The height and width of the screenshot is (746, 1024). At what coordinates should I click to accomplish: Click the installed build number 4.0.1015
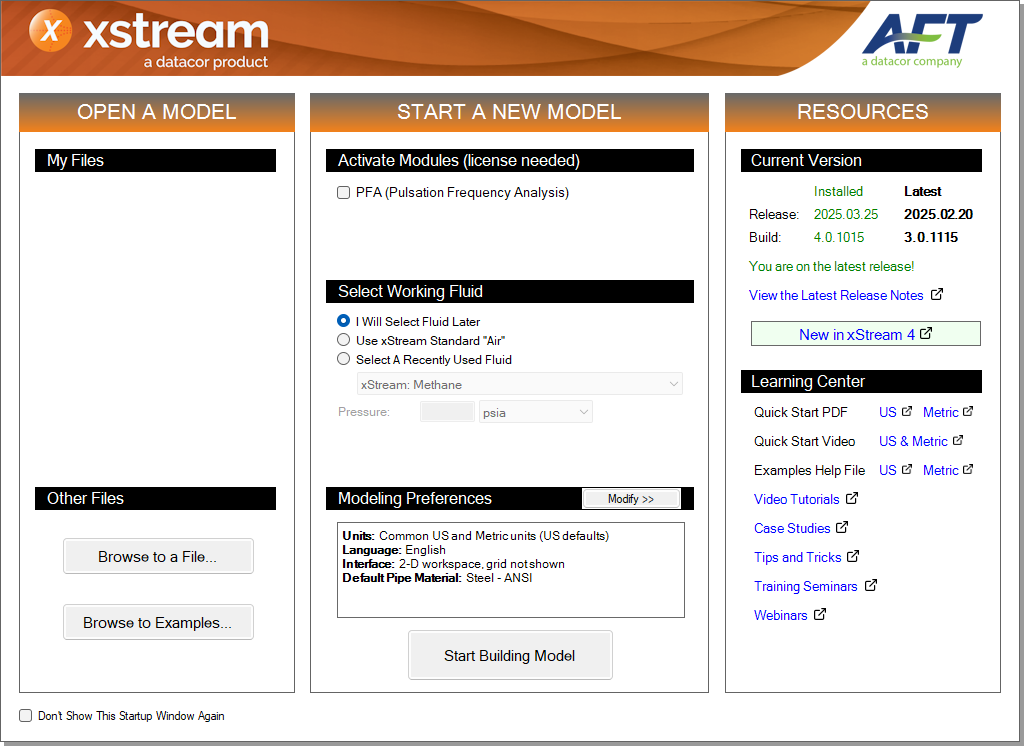click(x=839, y=237)
